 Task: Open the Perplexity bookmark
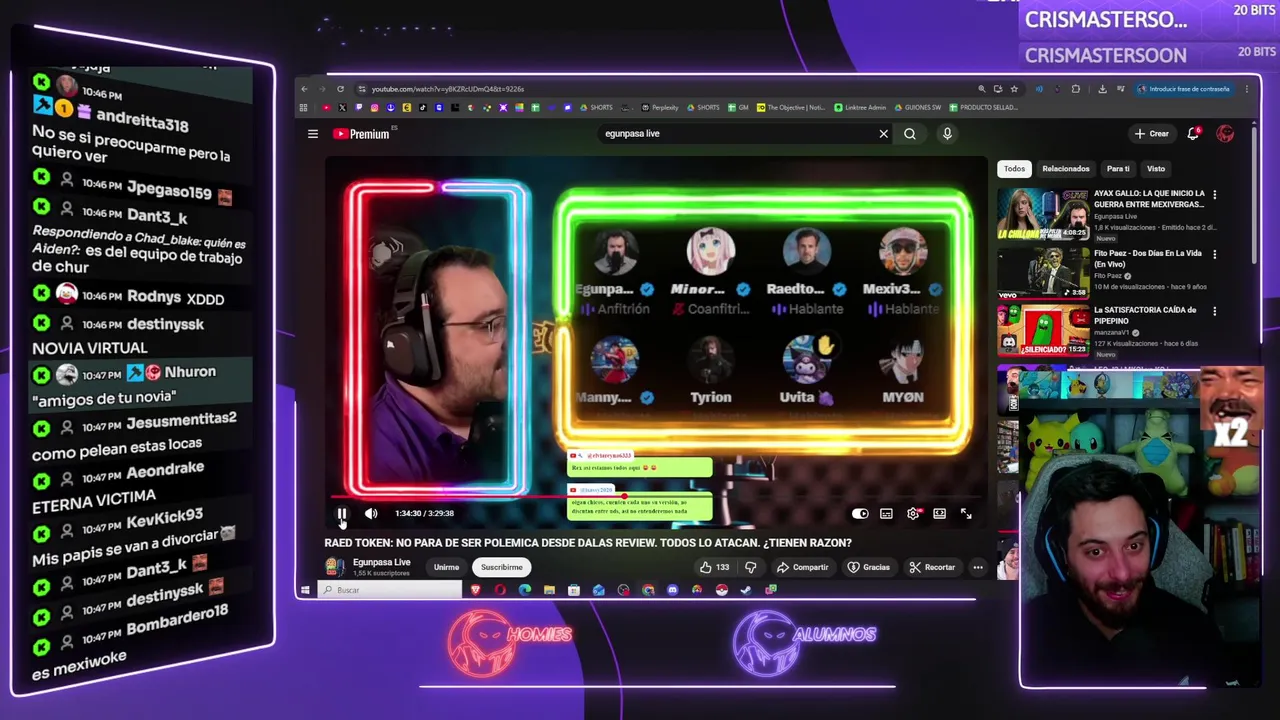coord(660,108)
